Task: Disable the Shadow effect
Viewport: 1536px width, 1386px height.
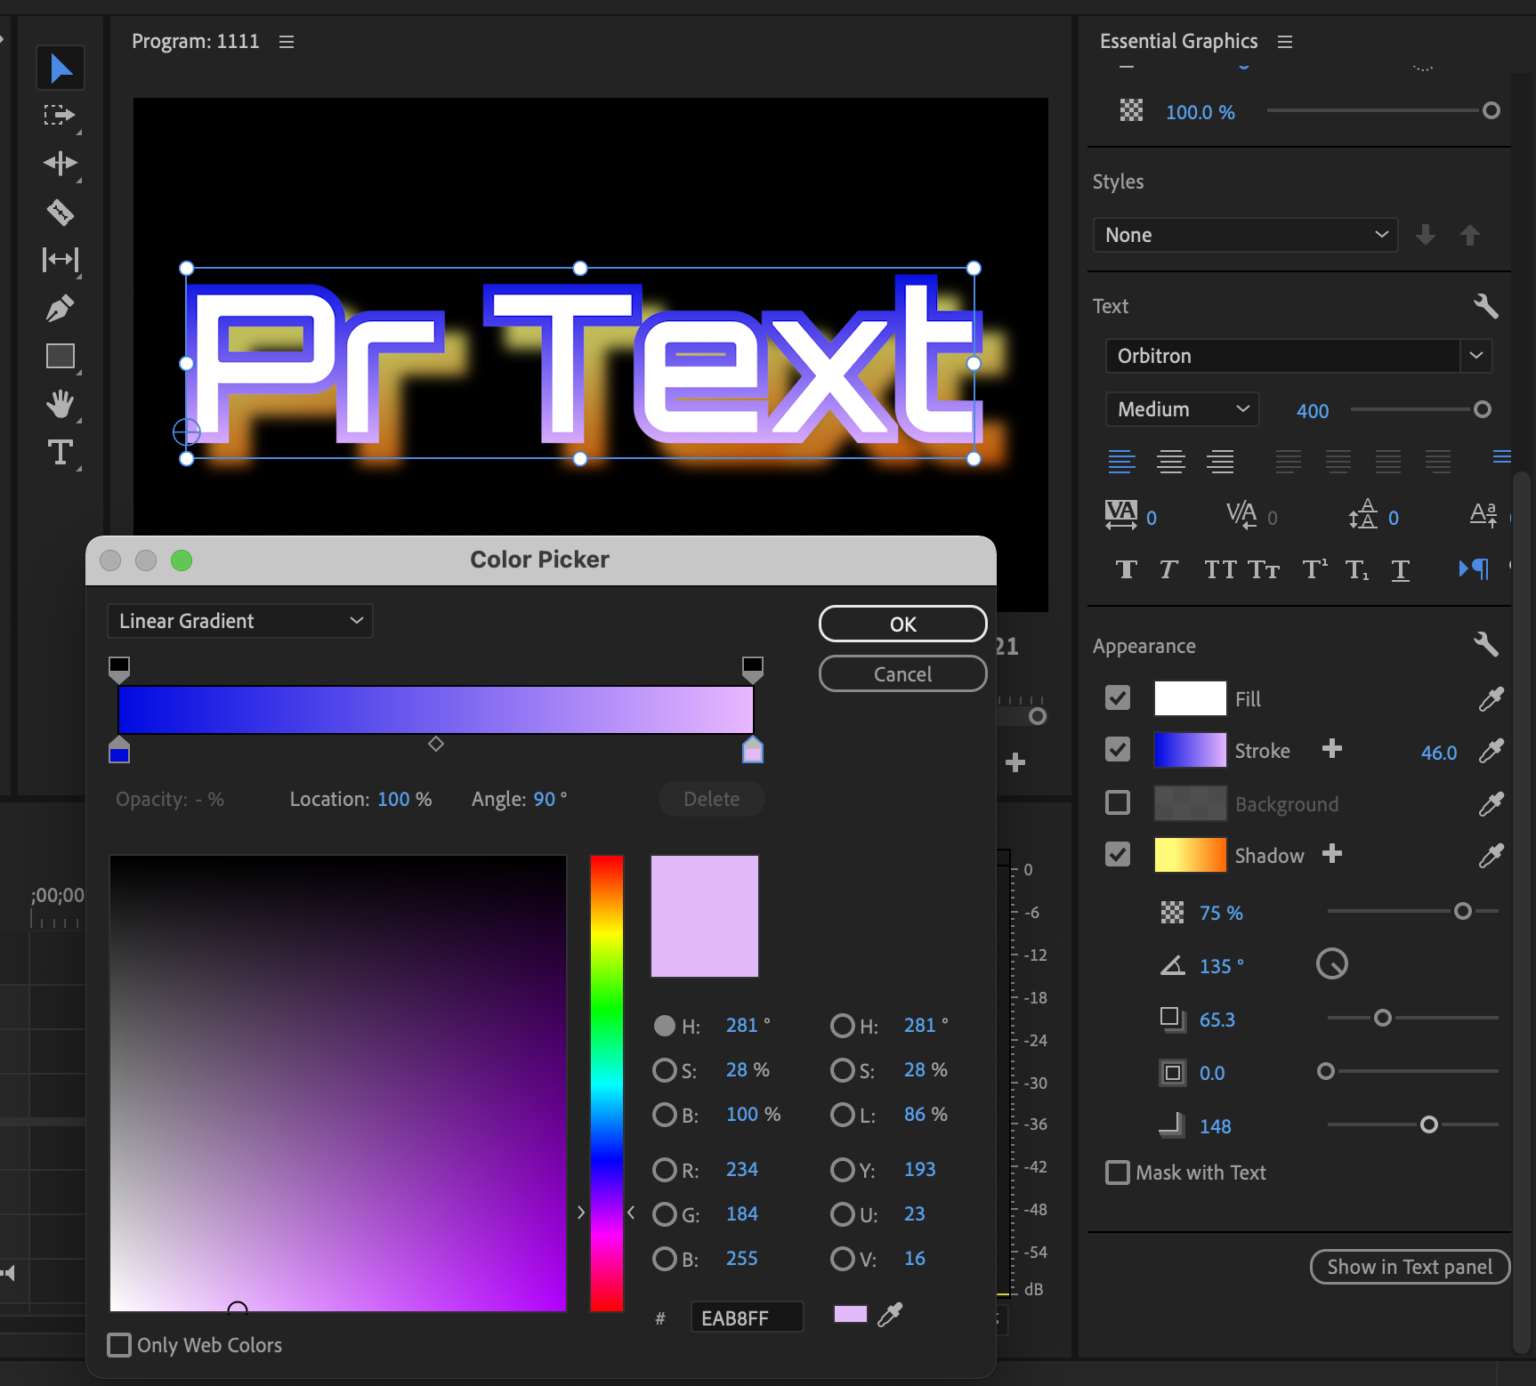Action: pyautogui.click(x=1117, y=854)
